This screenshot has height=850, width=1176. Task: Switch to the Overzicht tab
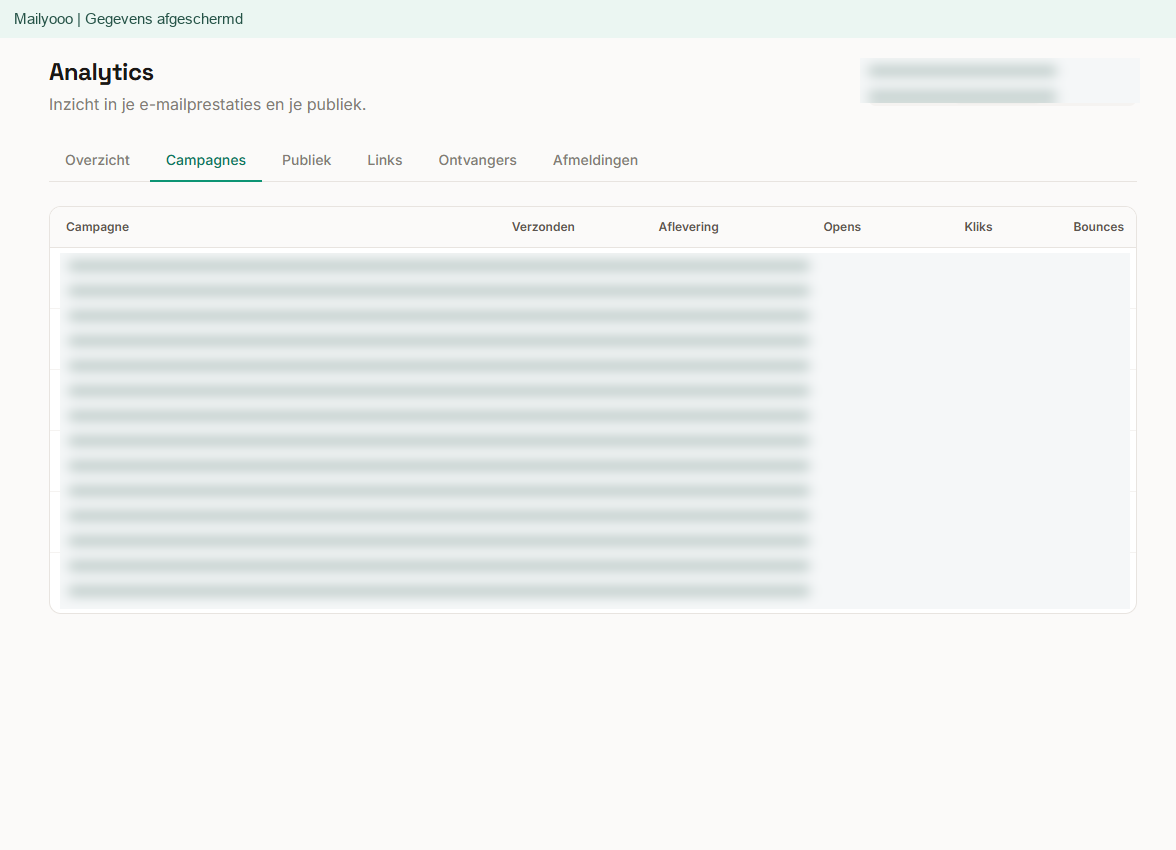click(x=98, y=160)
